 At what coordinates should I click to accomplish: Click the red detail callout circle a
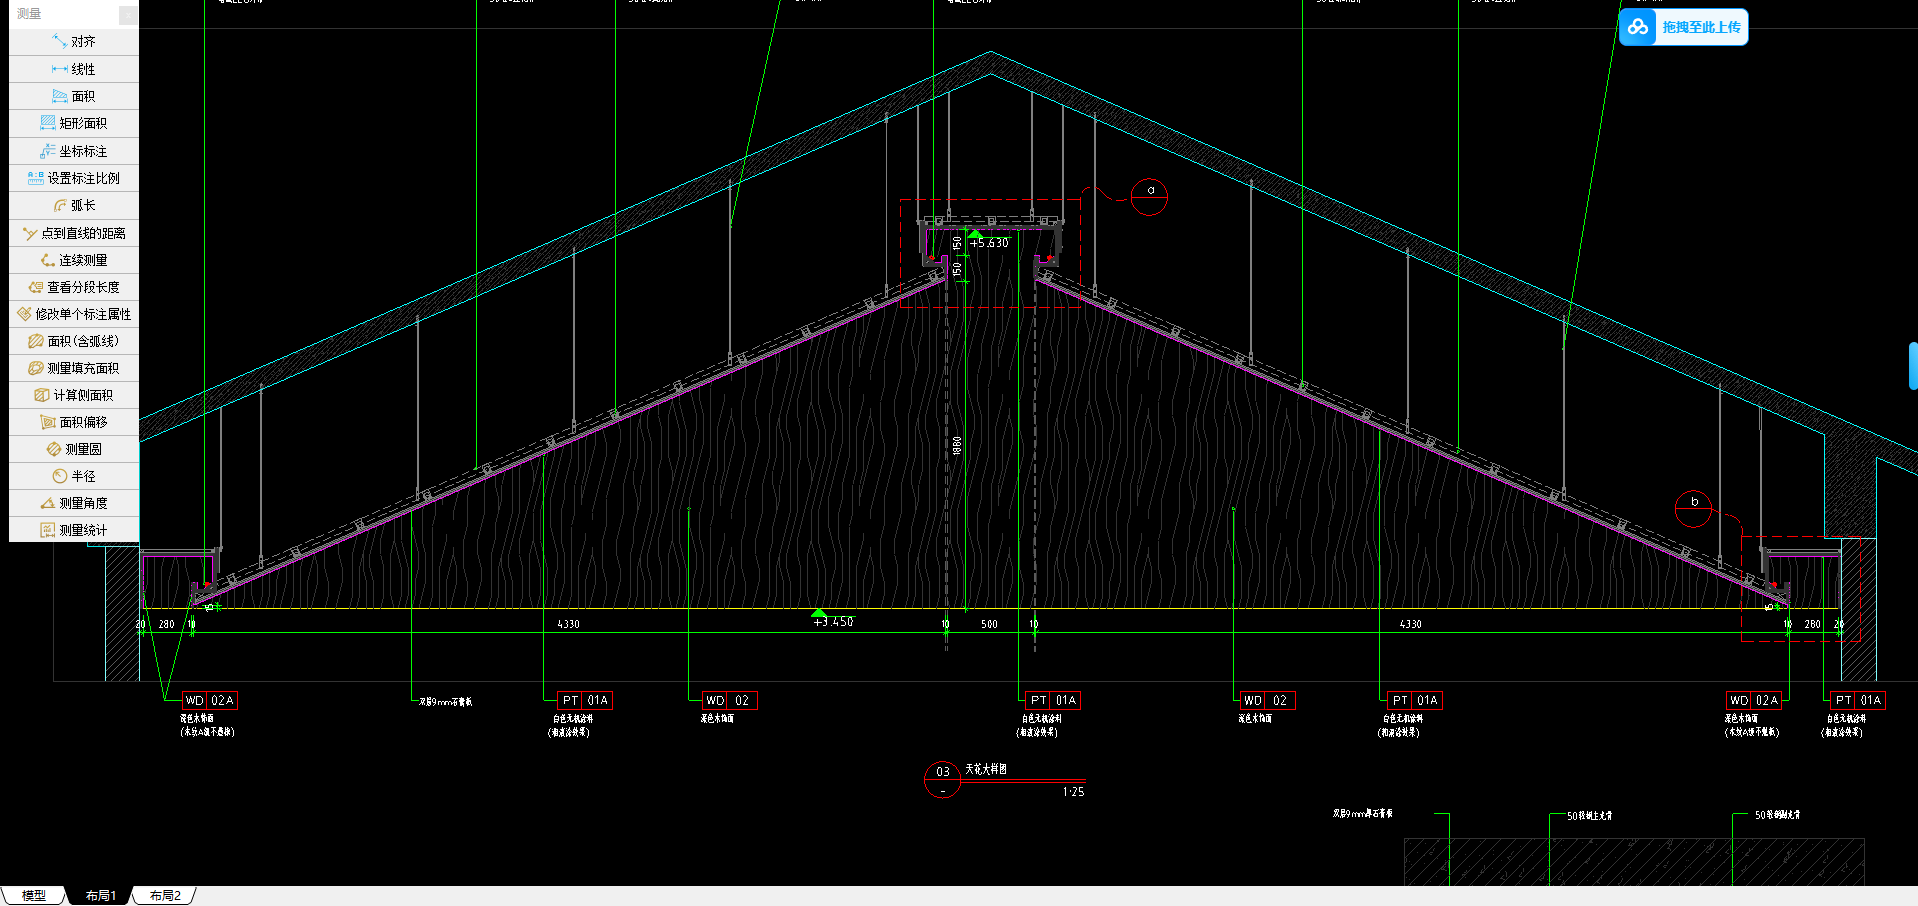point(1149,196)
